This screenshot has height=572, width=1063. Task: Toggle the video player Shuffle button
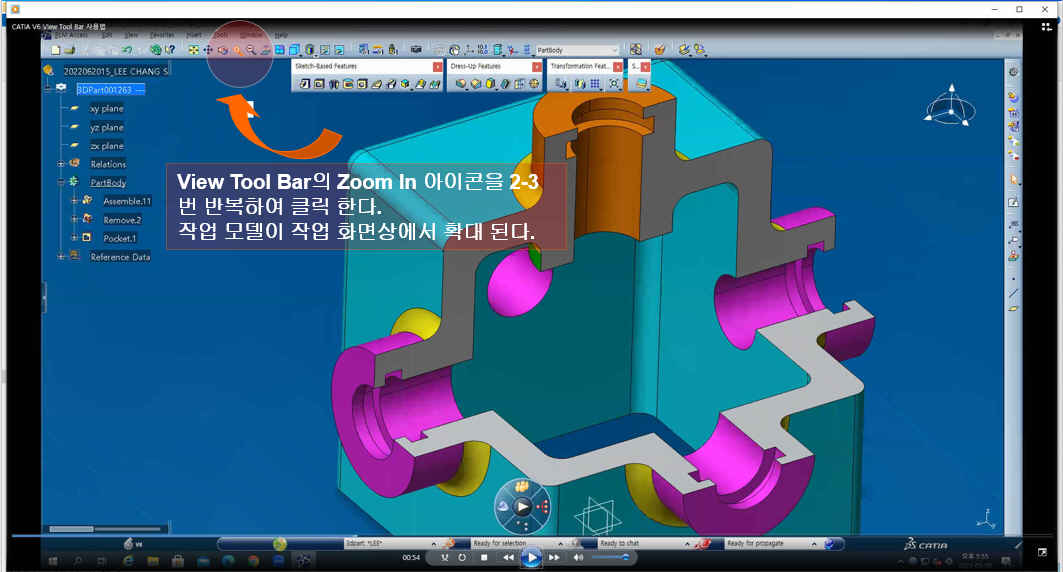pos(445,557)
